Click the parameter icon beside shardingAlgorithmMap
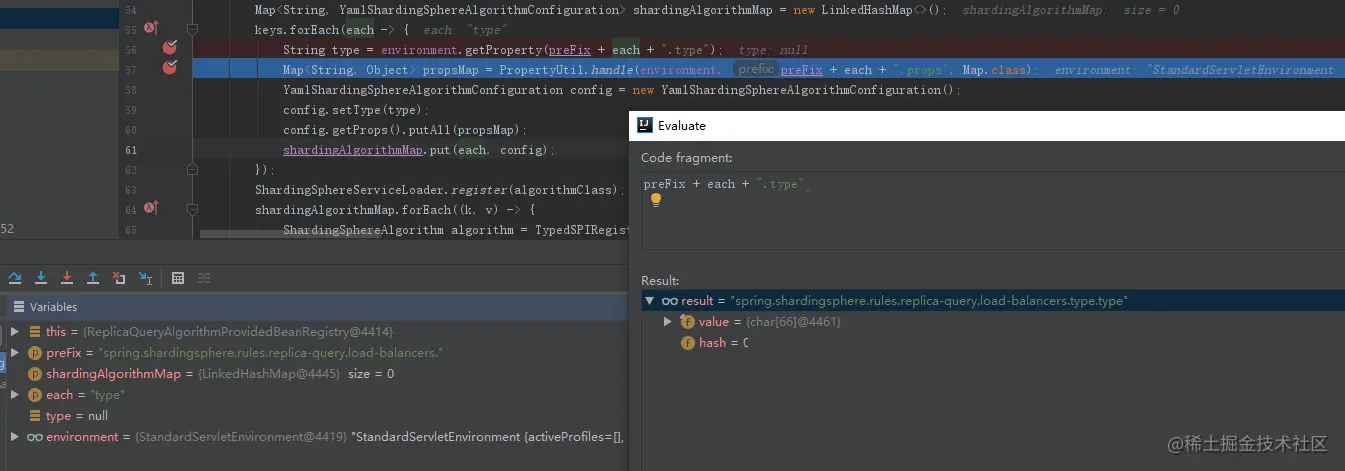Screen dimensions: 1345x471 (x=34, y=374)
